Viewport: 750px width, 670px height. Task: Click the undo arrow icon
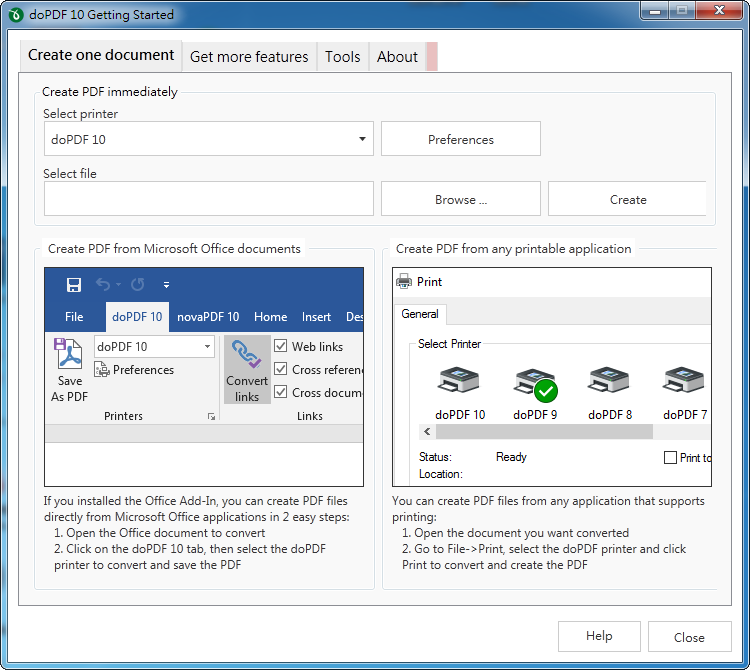(x=103, y=285)
